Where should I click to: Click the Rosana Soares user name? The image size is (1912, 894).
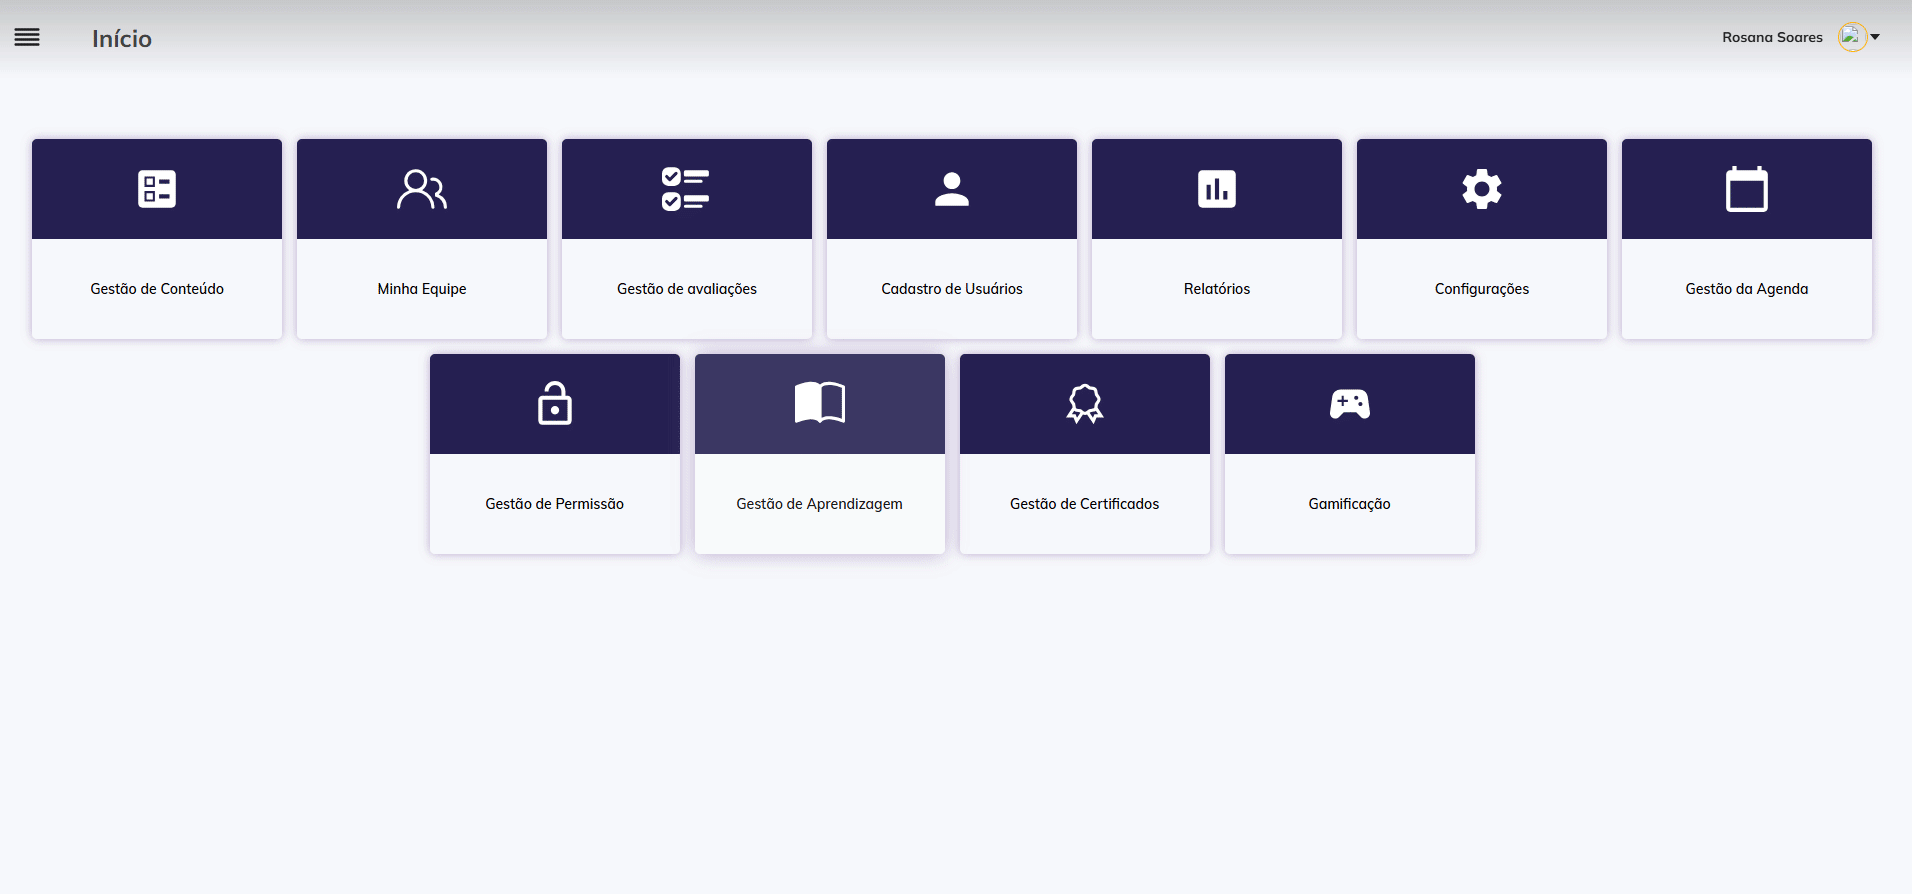1772,37
